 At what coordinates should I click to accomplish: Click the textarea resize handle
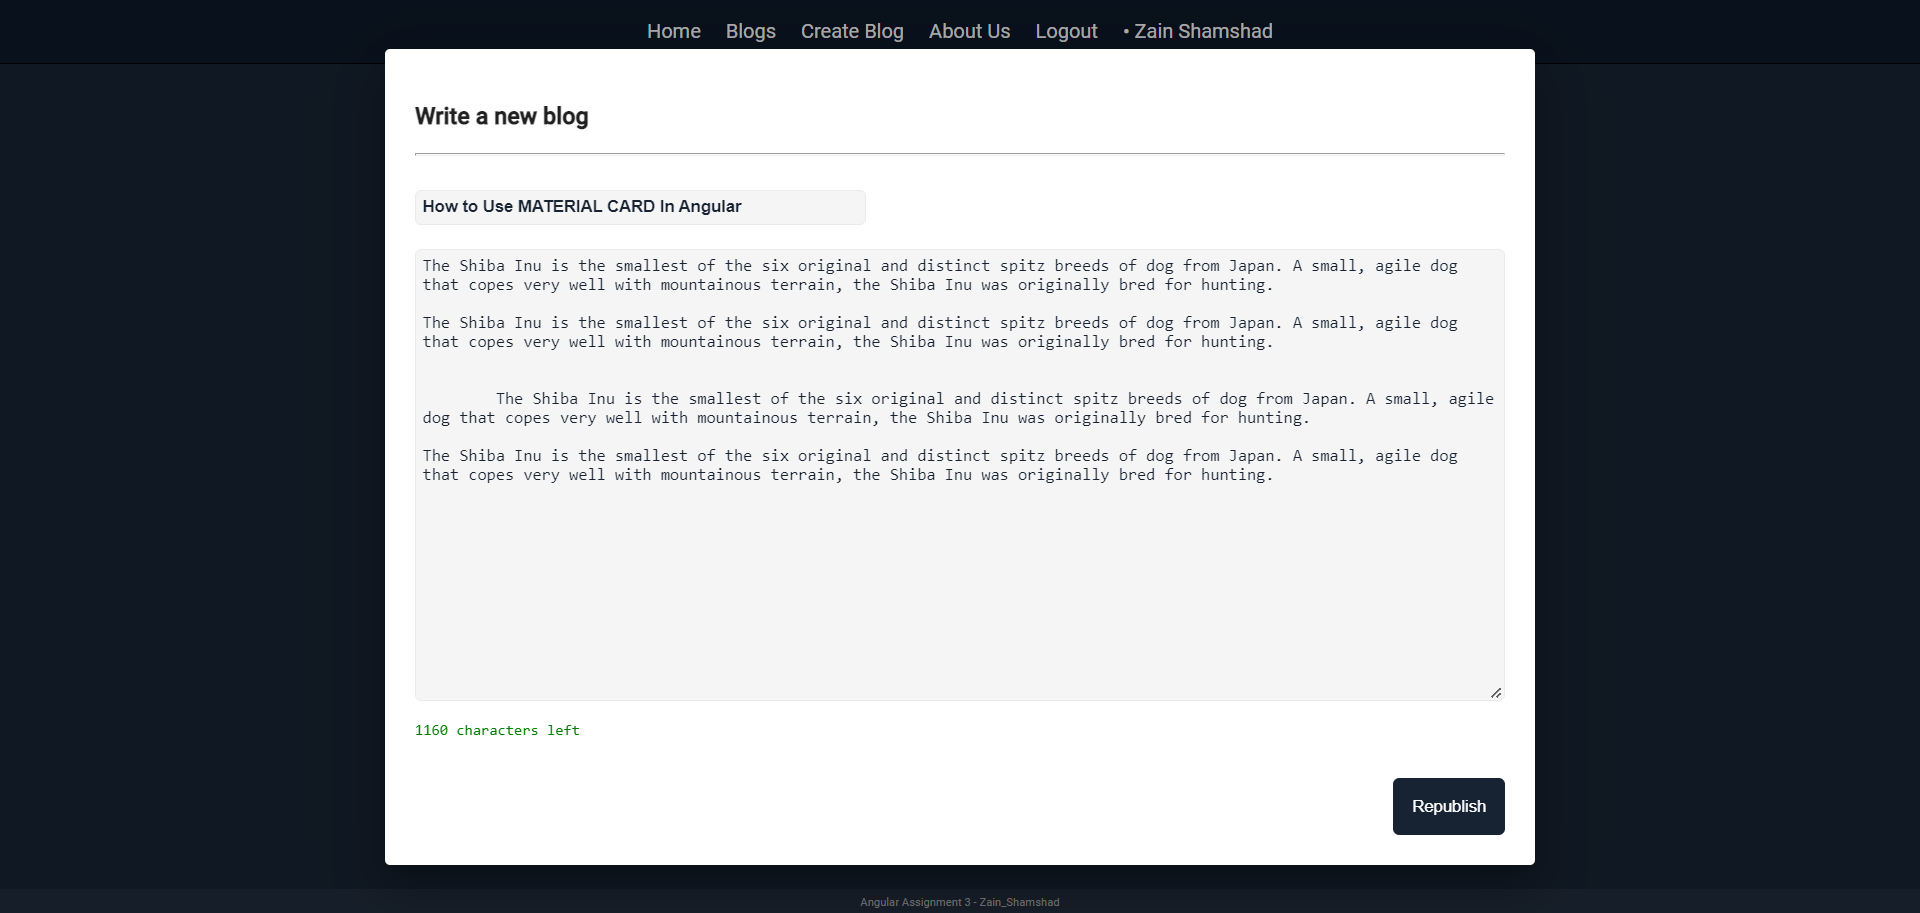pos(1496,690)
